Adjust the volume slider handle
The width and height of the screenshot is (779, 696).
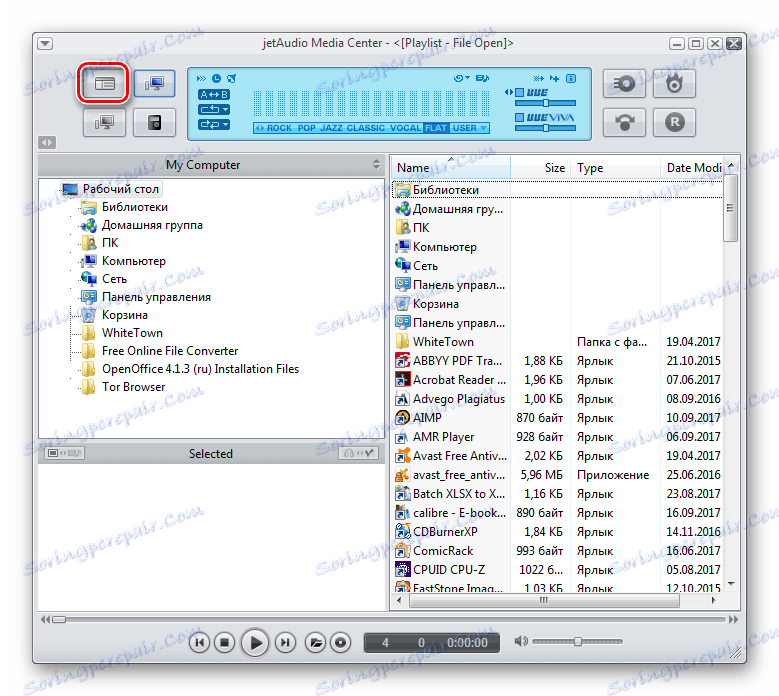coord(577,641)
